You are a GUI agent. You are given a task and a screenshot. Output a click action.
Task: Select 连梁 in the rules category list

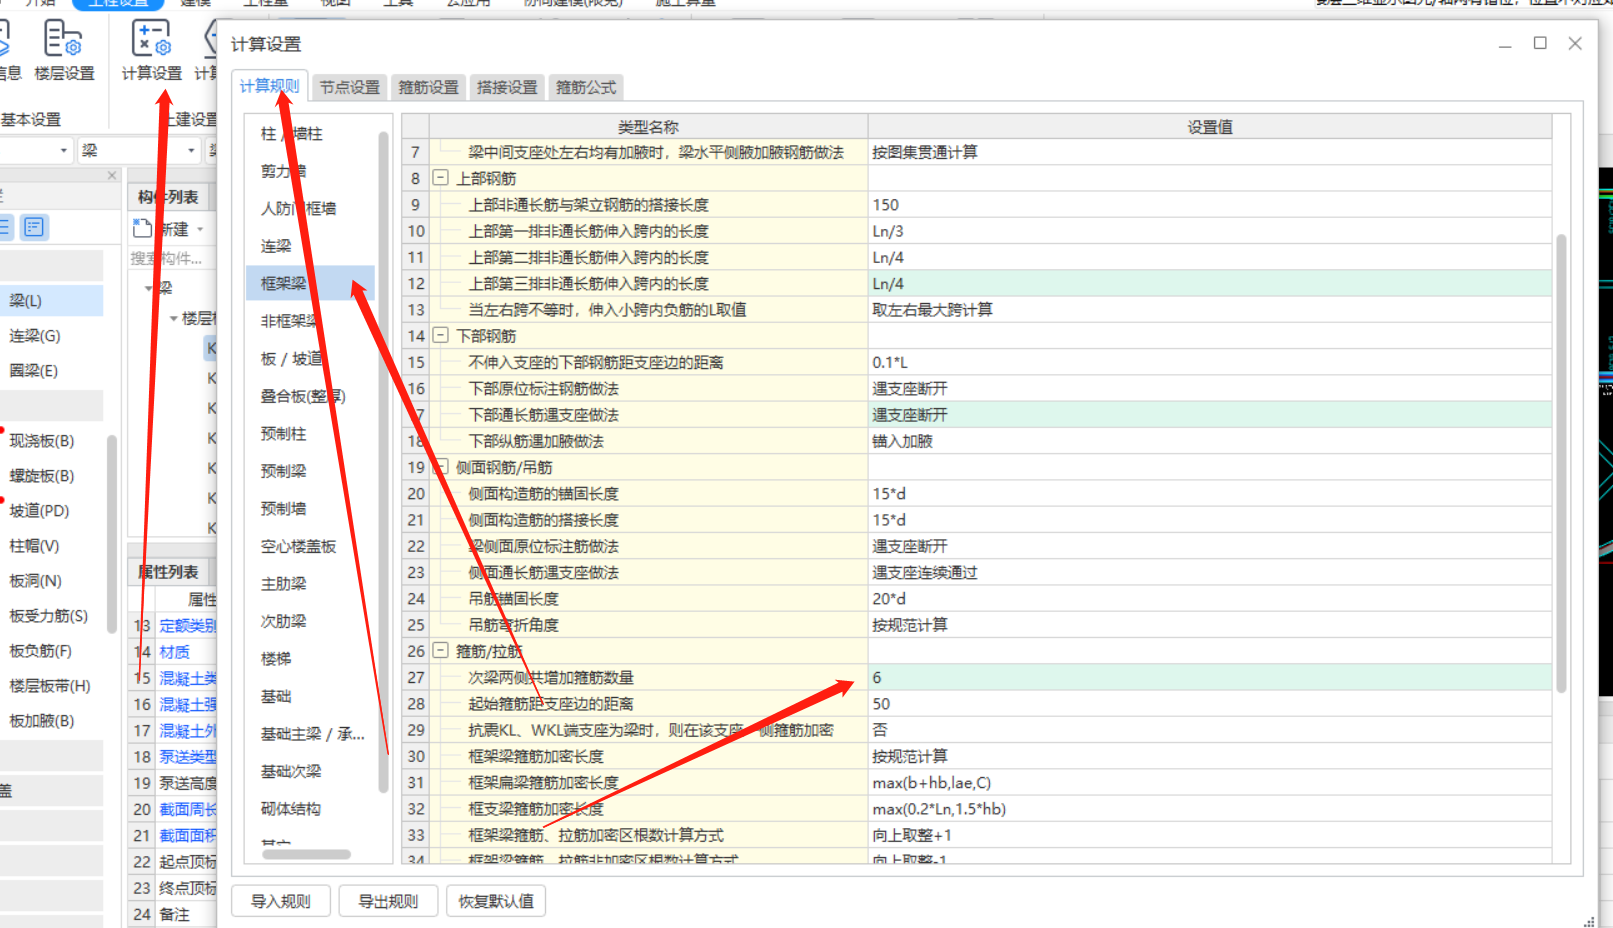(276, 246)
